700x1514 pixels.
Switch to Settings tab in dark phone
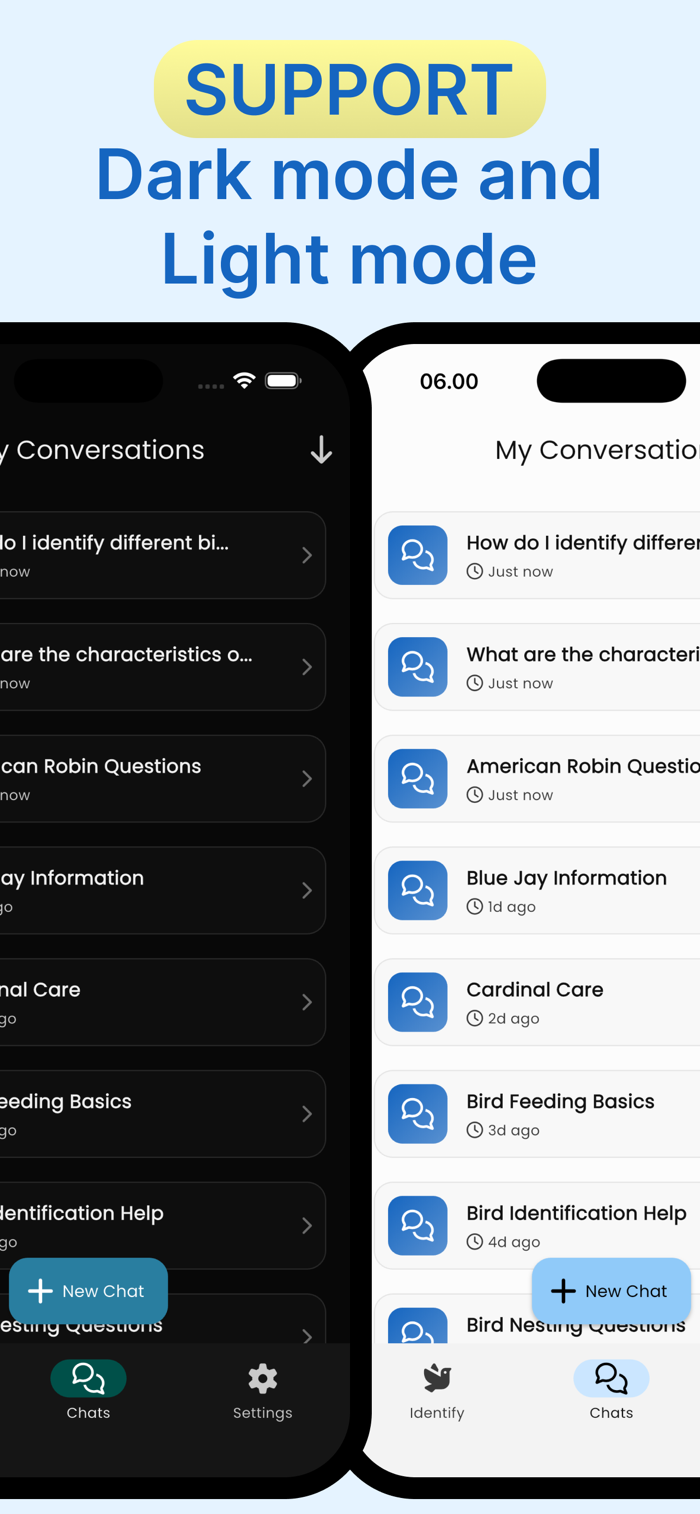263,1390
